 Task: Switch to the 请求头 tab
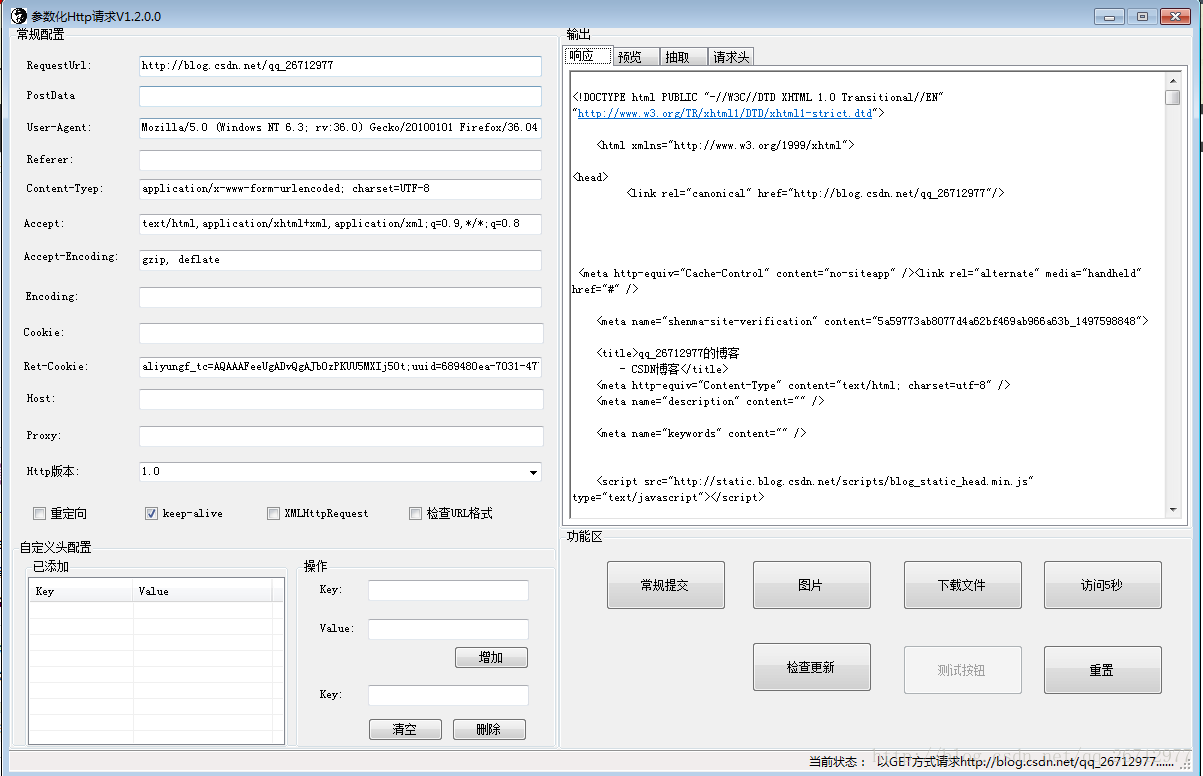732,57
